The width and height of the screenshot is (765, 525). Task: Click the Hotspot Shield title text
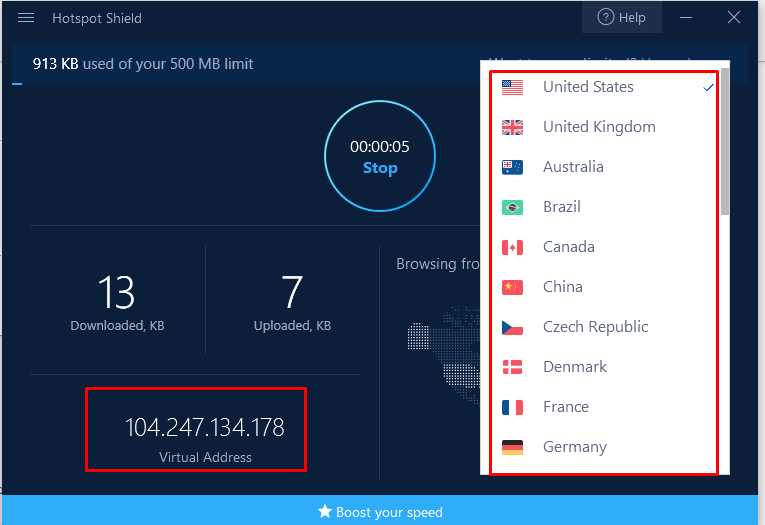point(97,19)
